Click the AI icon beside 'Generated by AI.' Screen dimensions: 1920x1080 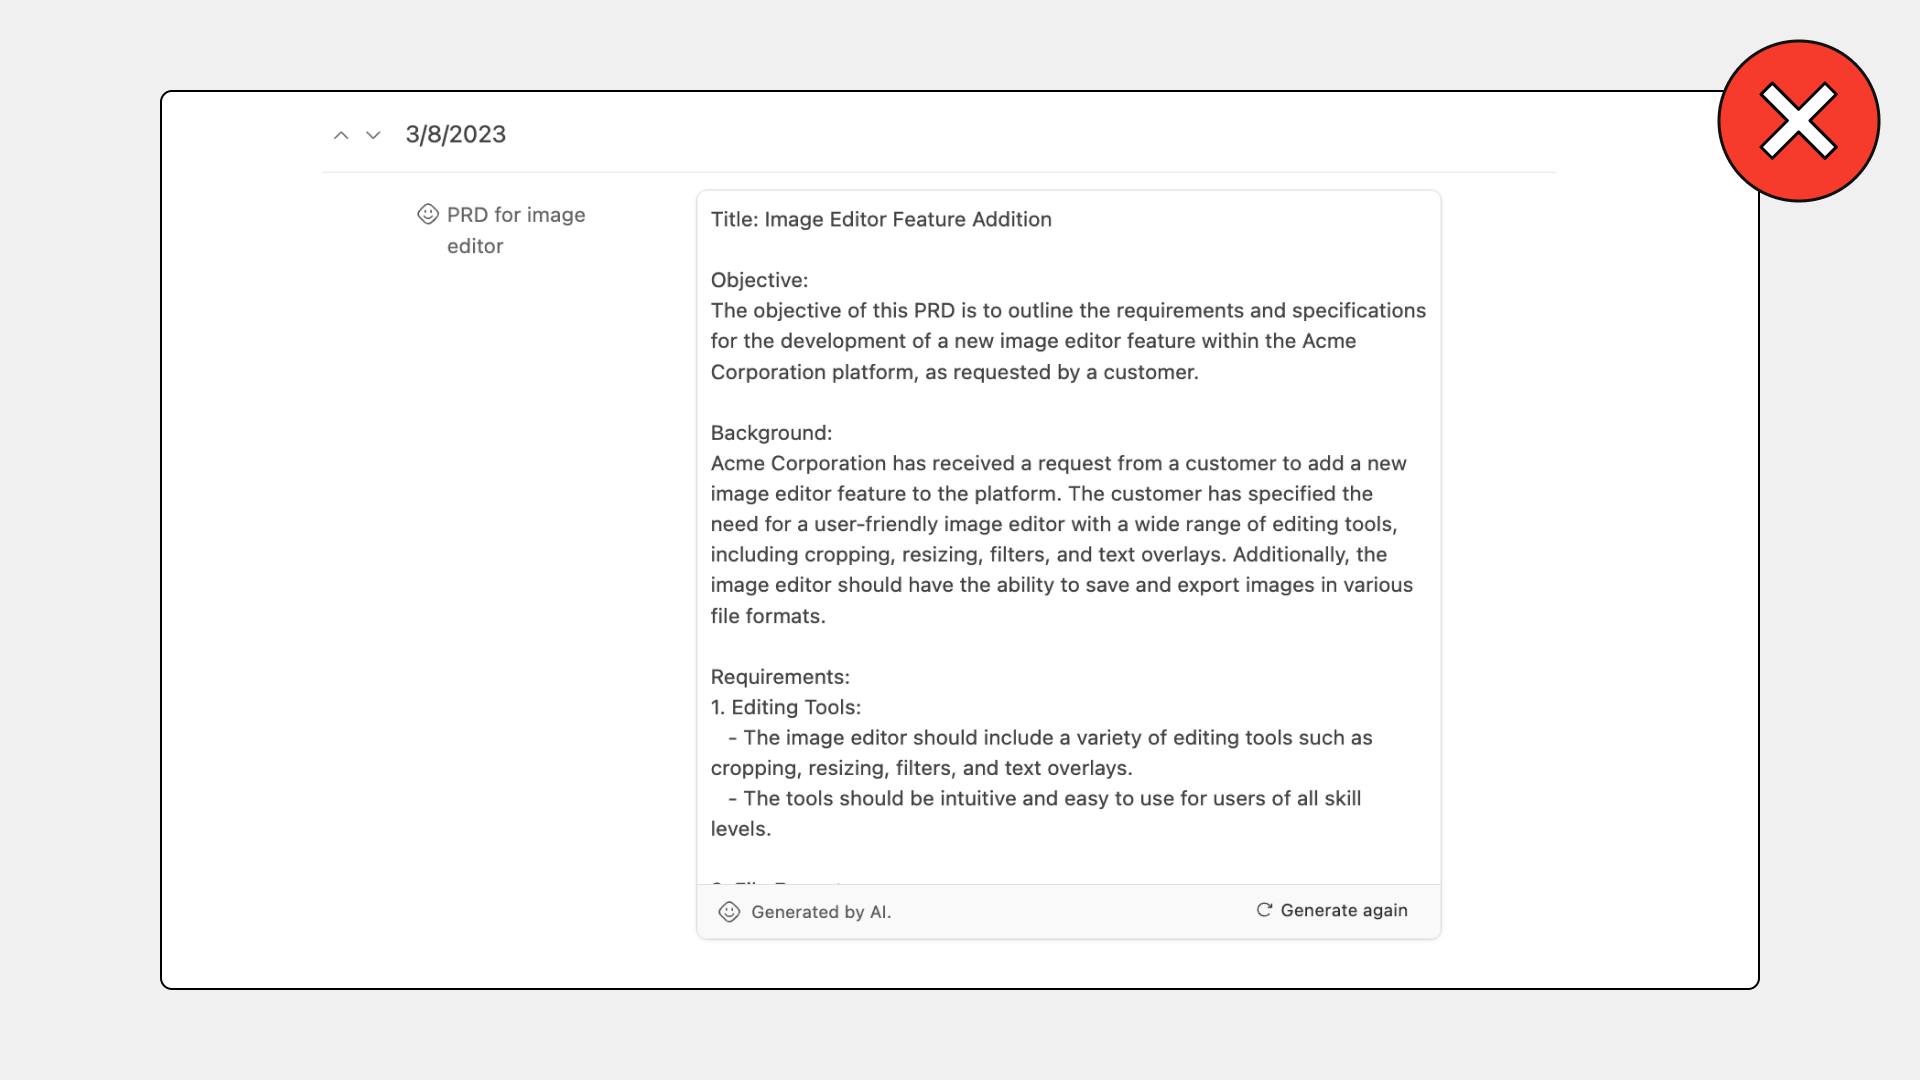tap(729, 912)
